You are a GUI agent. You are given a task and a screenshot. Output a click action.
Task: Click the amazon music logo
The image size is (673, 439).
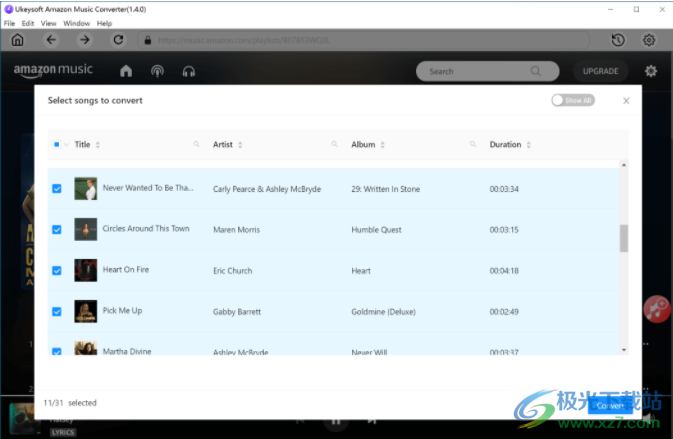coord(53,70)
